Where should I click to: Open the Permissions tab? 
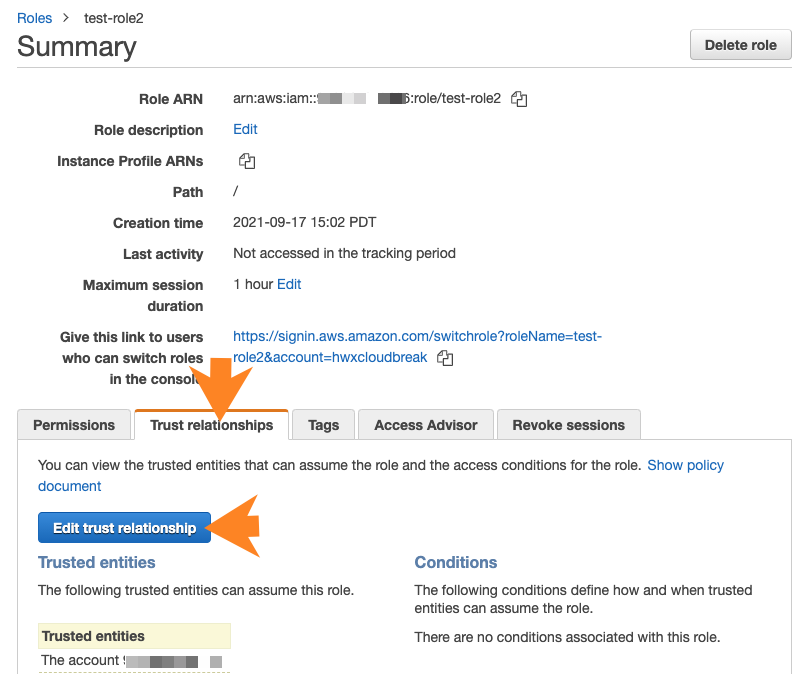coord(74,425)
